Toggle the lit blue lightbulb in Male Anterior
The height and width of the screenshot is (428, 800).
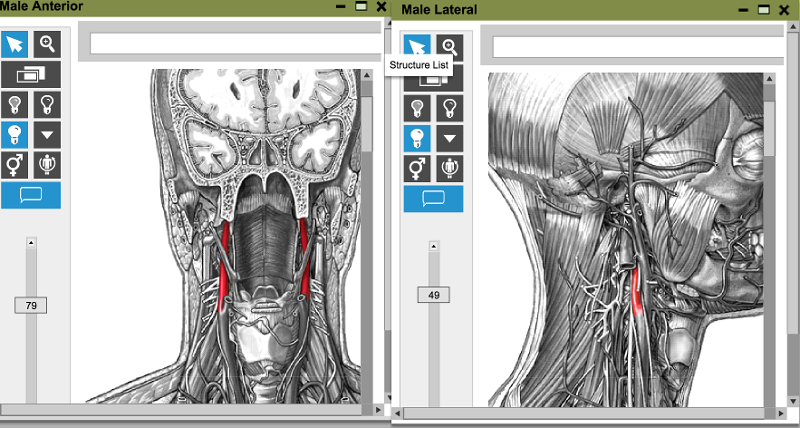coord(15,134)
